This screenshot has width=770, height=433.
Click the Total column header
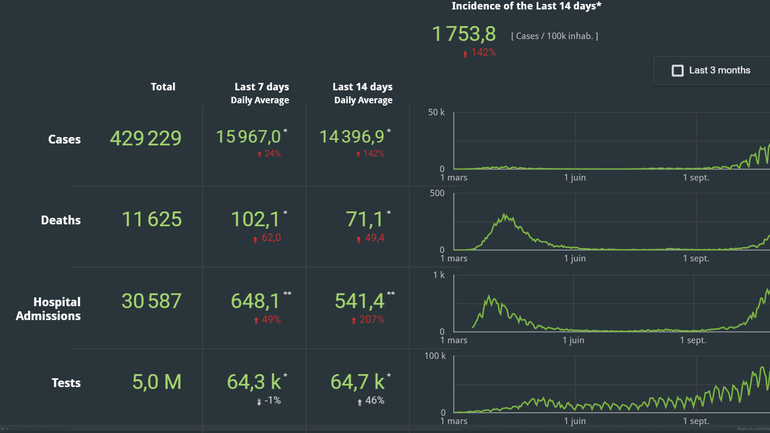pyautogui.click(x=163, y=87)
